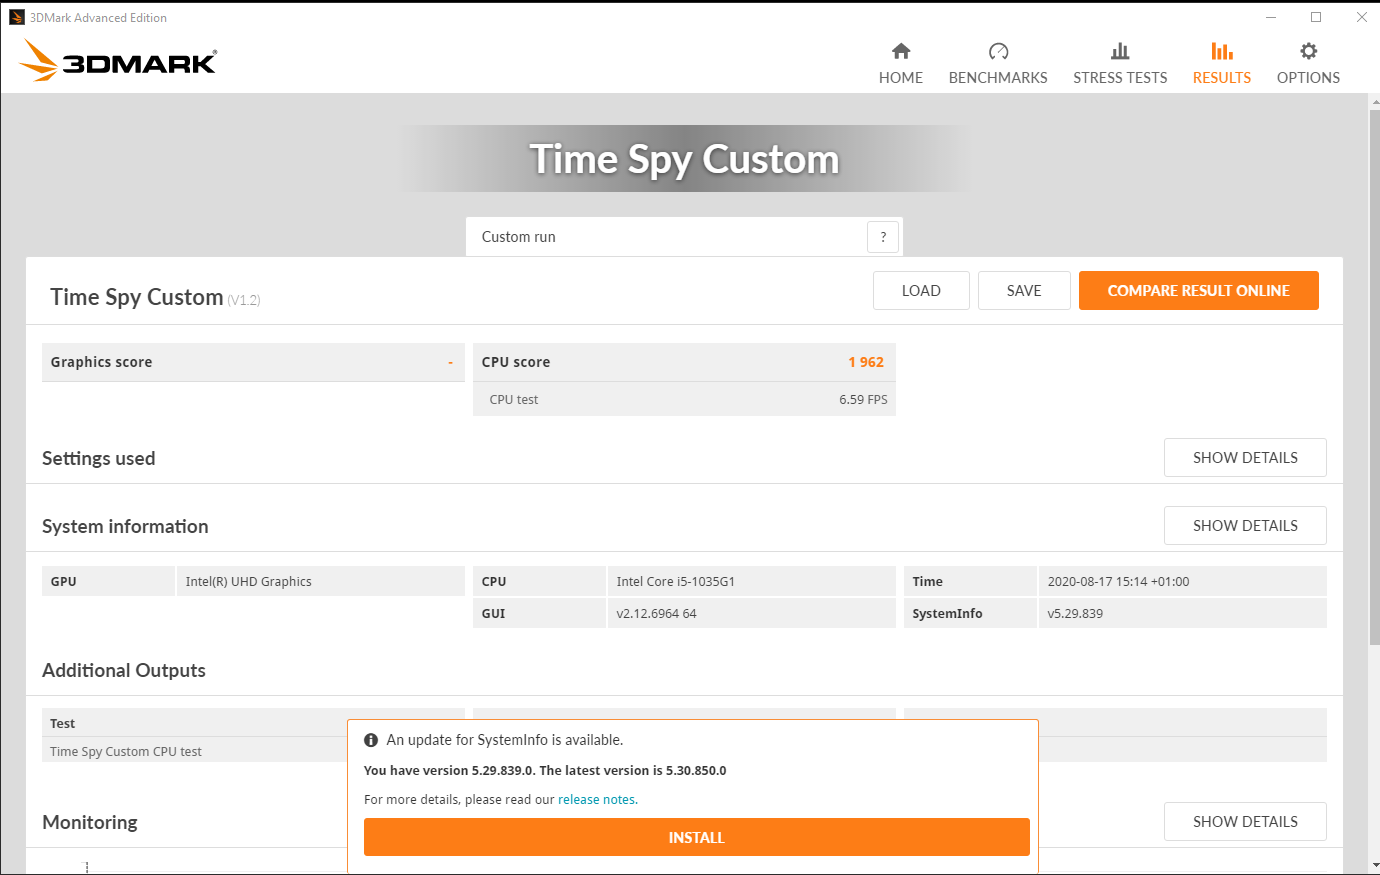Switch to the BENCHMARKS tab label

tap(998, 77)
